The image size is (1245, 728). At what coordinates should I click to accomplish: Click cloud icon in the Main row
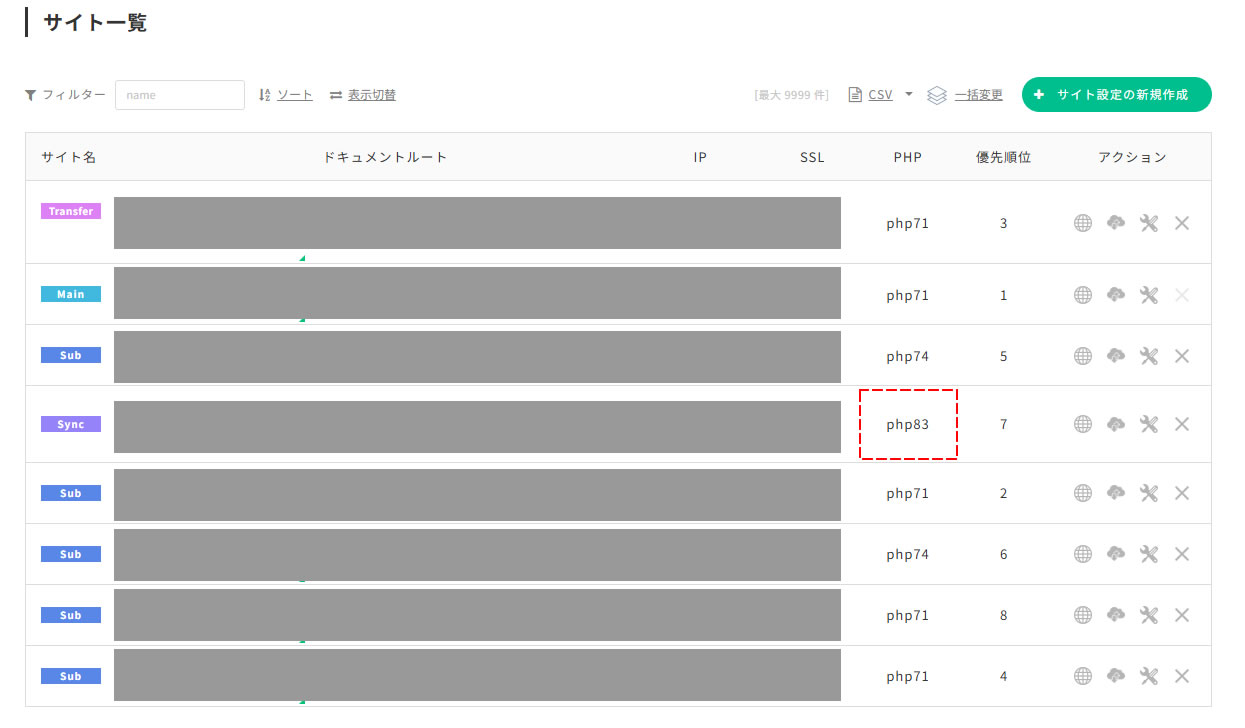[1116, 295]
